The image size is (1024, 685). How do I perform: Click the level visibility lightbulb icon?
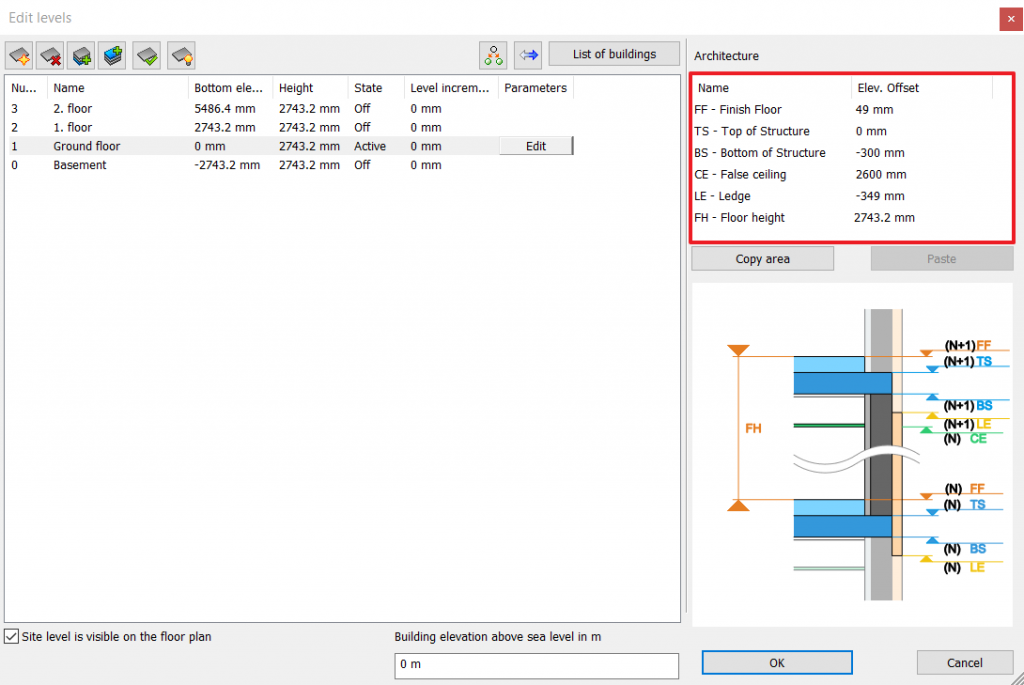181,55
